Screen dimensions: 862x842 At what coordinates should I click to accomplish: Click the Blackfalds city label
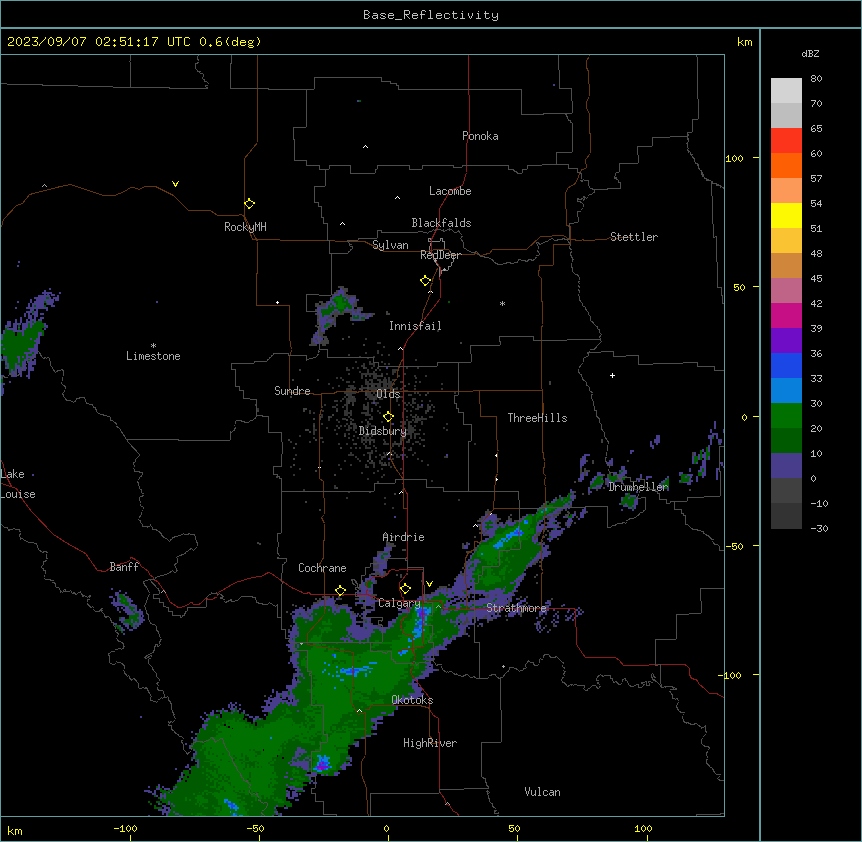coord(441,223)
